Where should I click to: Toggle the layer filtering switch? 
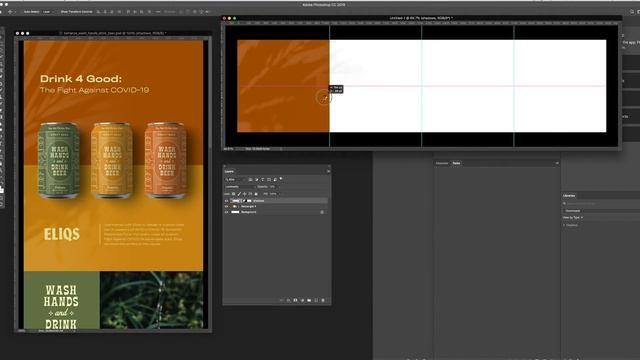click(281, 179)
